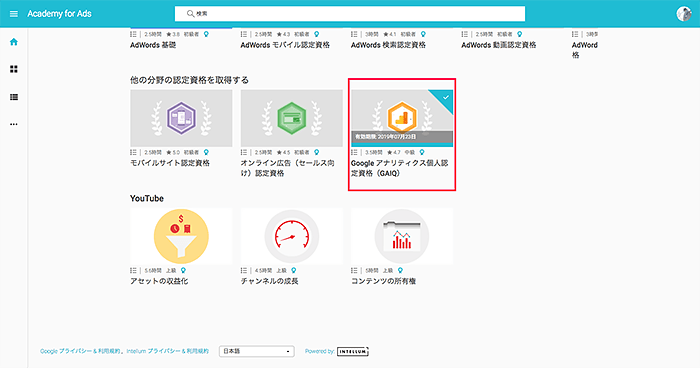Open the four-square grid icon in sidebar
The image size is (700, 368).
tap(14, 69)
